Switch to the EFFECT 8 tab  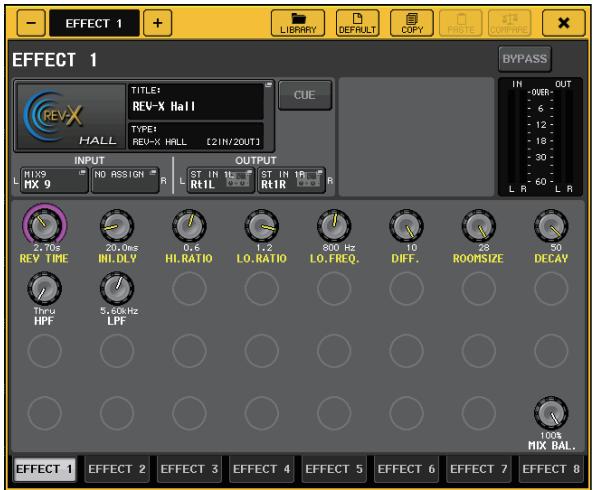tap(551, 469)
